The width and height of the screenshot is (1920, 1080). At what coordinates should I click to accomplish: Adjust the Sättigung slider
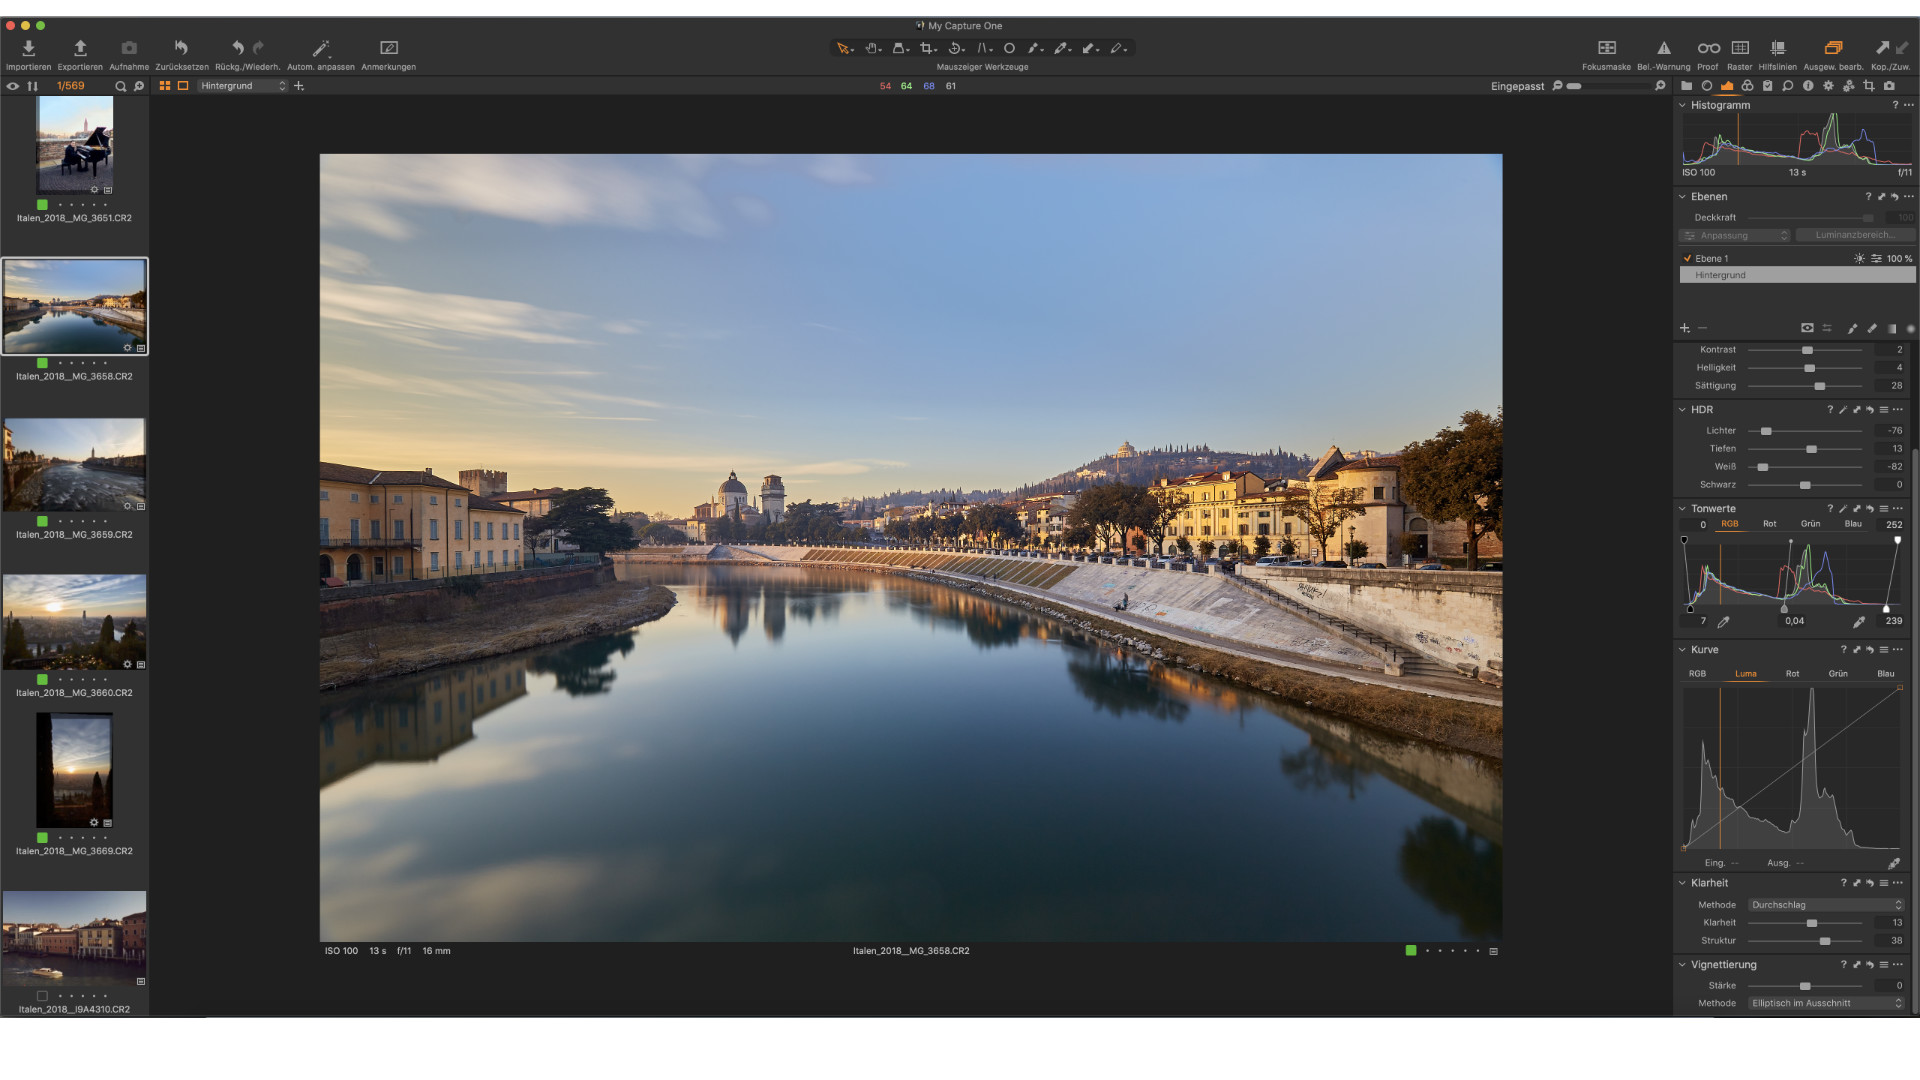point(1806,386)
